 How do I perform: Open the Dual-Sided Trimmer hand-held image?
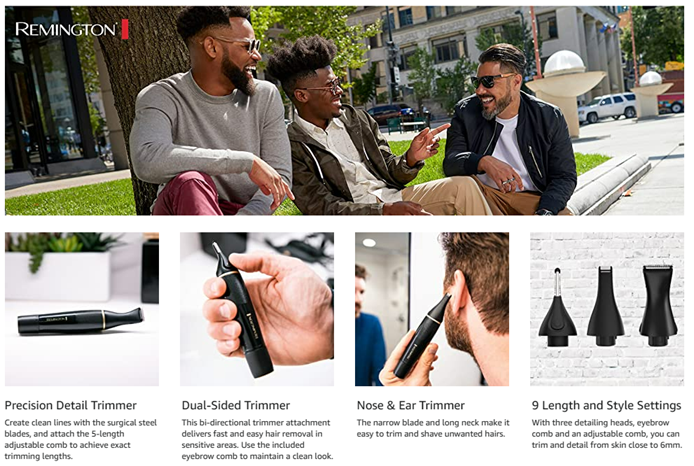tap(257, 309)
